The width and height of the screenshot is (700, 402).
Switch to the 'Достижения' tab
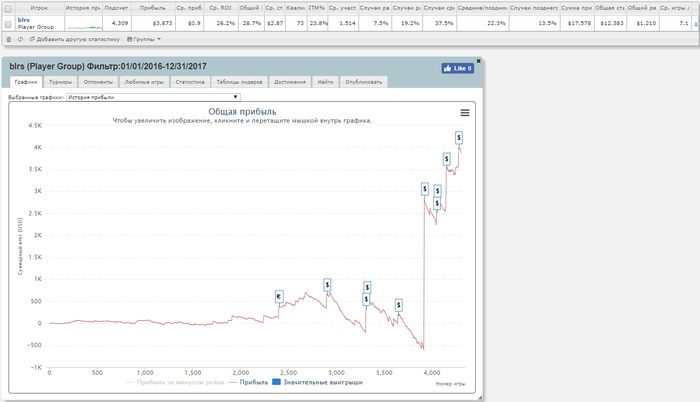[290, 82]
